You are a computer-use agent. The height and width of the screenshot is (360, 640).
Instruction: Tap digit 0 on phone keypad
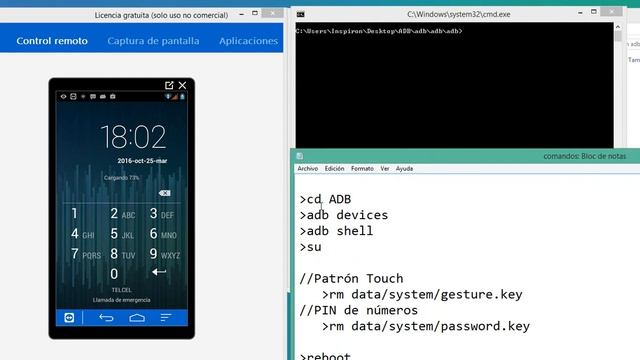(114, 274)
